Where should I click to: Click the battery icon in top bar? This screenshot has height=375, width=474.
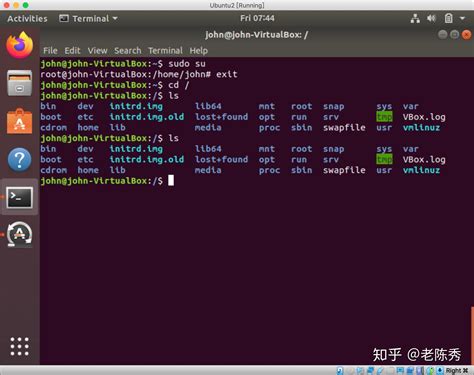coord(448,18)
